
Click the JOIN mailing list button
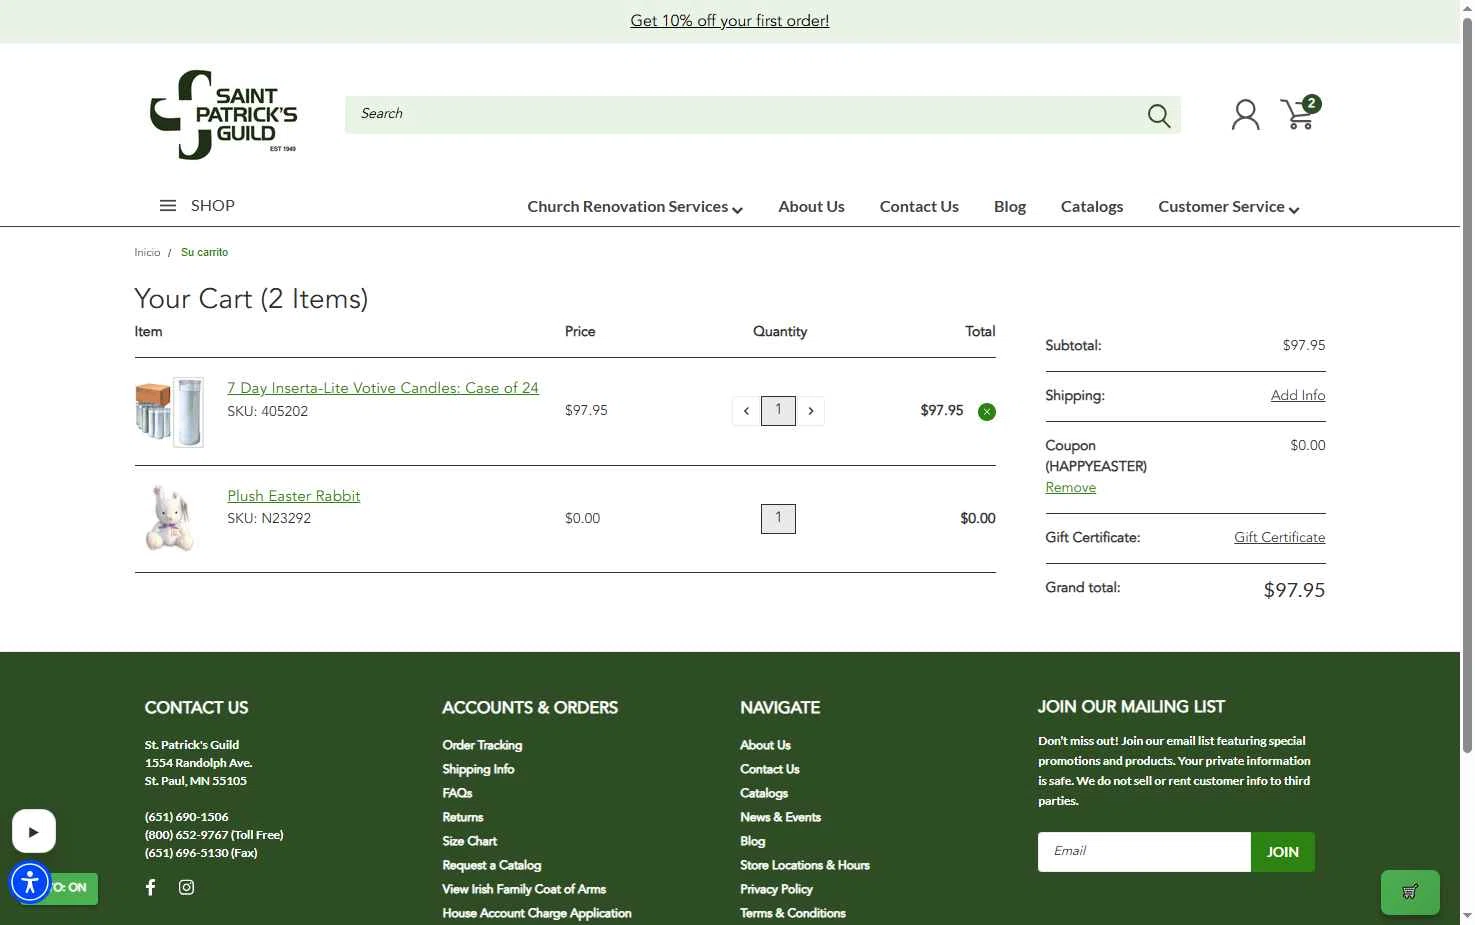(1283, 852)
